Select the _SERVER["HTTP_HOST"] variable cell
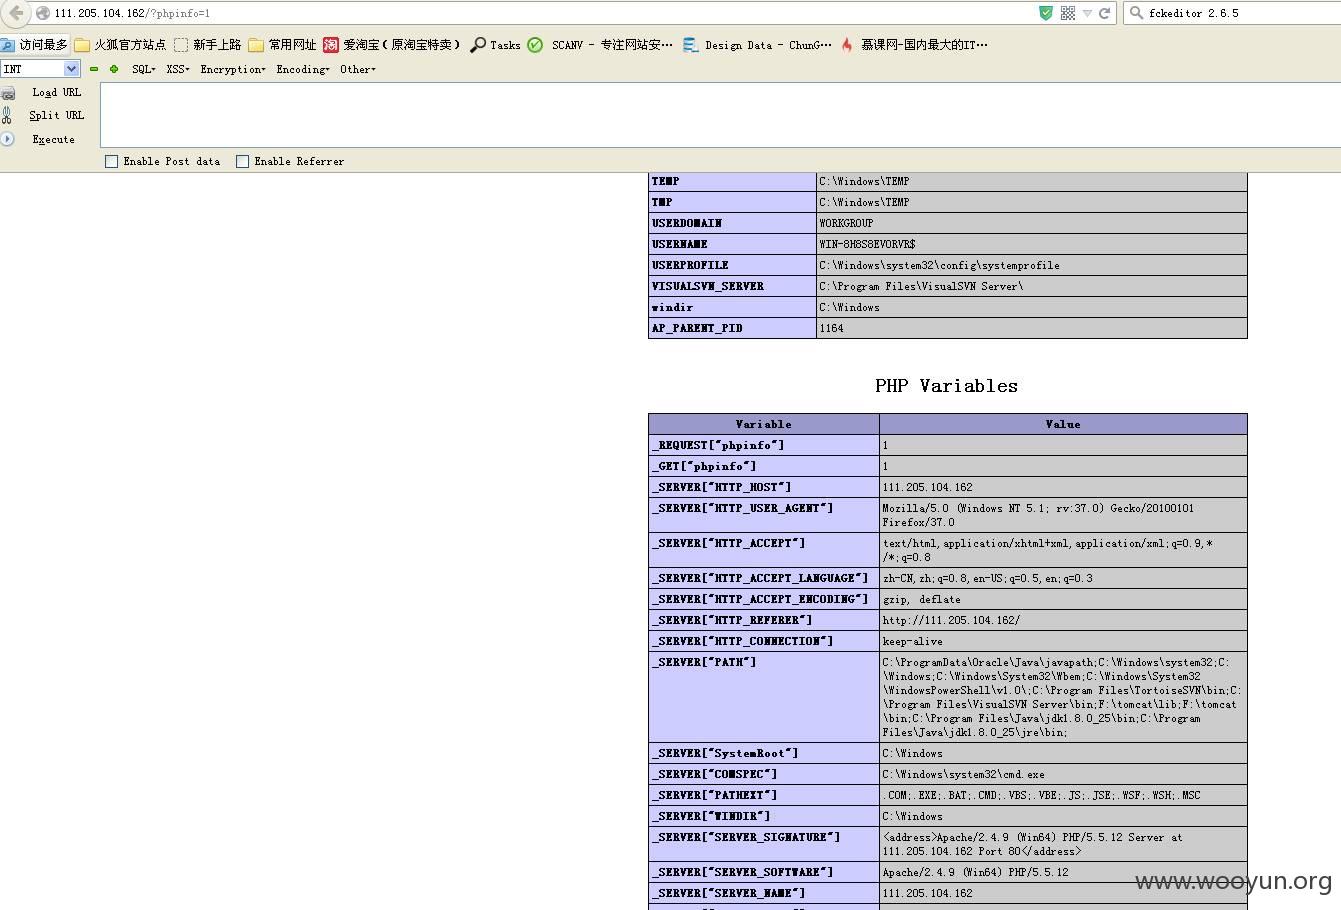The height and width of the screenshot is (910, 1341). (764, 487)
